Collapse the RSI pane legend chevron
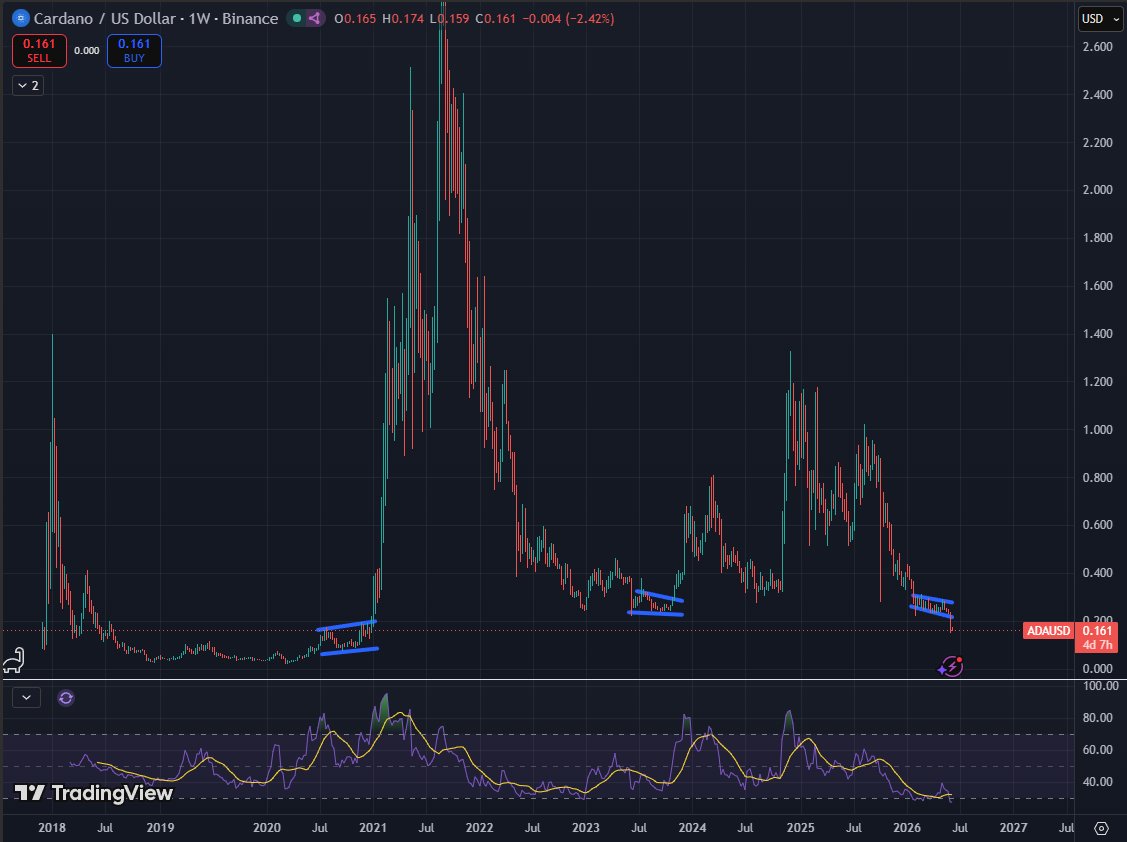 click(27, 697)
